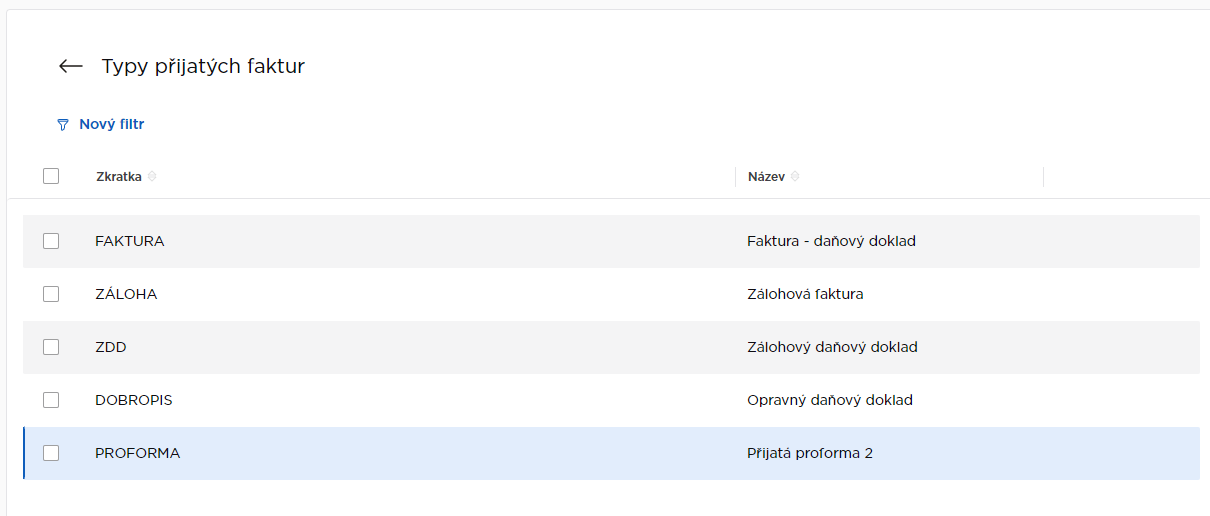Open the FAKTURA invoice type row

pyautogui.click(x=130, y=241)
